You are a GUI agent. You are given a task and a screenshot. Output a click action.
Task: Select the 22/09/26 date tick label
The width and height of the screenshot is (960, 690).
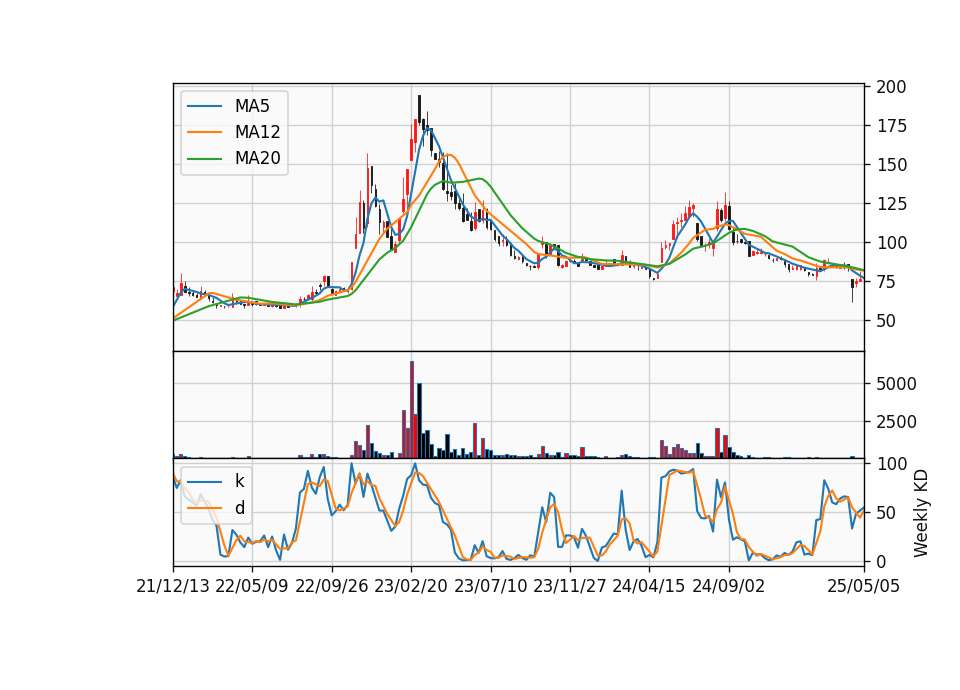coord(332,586)
